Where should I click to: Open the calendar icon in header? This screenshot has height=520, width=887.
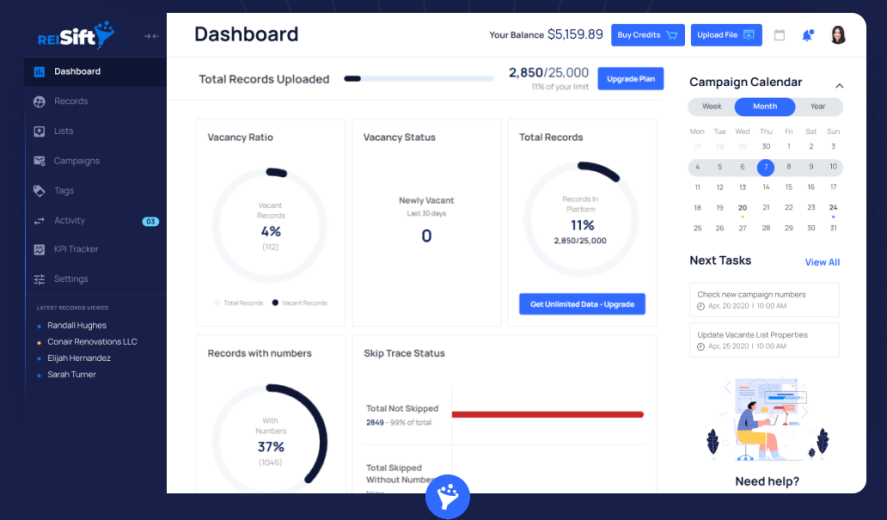(x=779, y=35)
